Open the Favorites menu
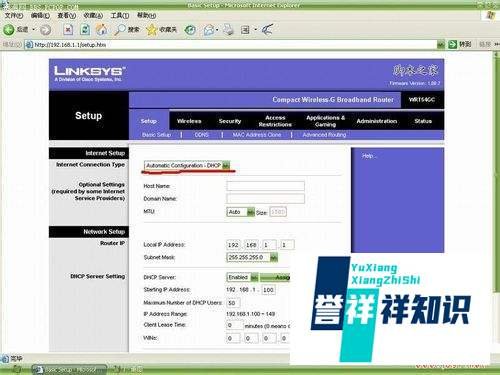Viewport: 500px width, 375px height. pos(93,15)
